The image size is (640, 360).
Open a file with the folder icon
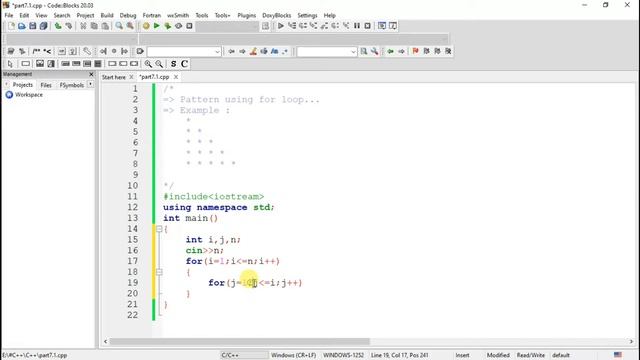point(22,26)
